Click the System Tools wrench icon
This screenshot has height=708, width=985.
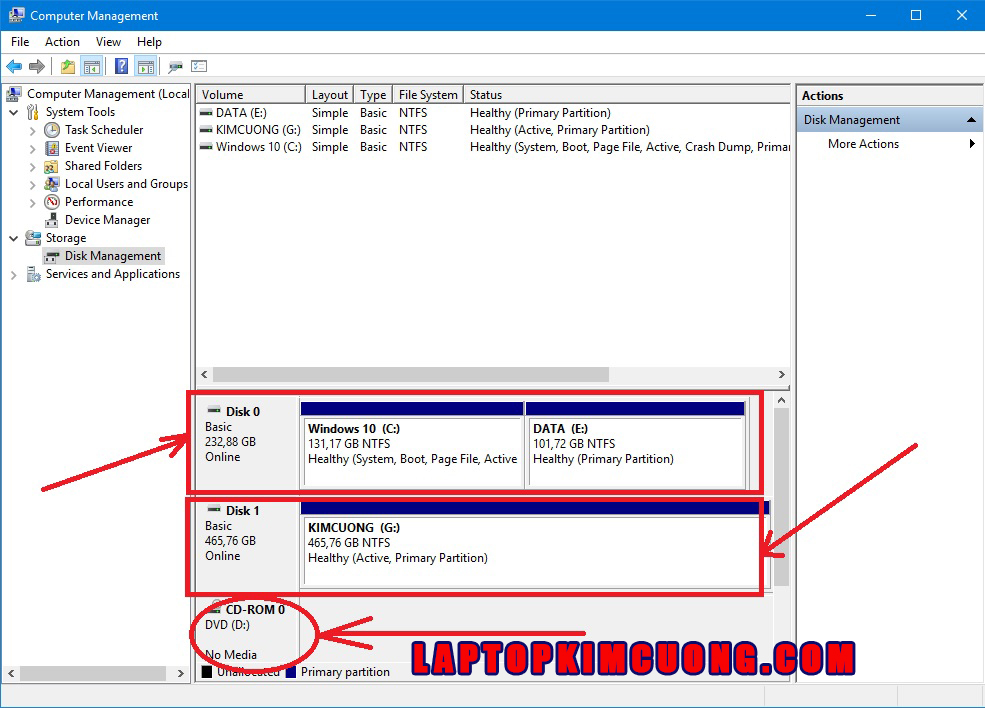coord(33,112)
